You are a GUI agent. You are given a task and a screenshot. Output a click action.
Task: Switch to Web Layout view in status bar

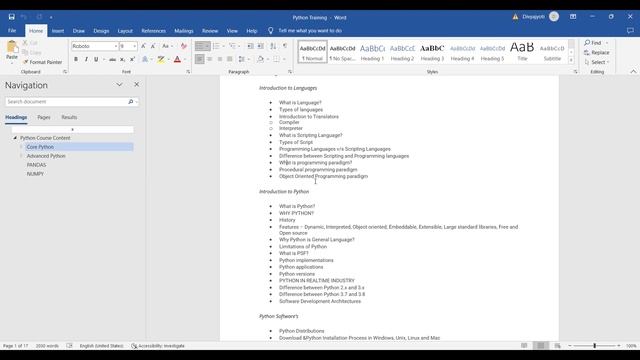(x=558, y=346)
